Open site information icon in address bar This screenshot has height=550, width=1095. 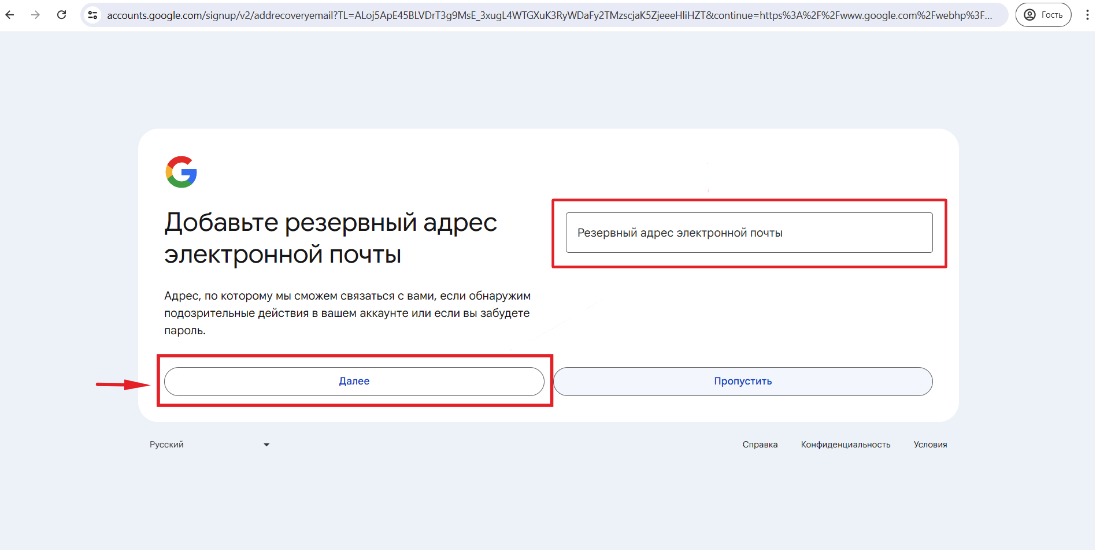pyautogui.click(x=94, y=15)
